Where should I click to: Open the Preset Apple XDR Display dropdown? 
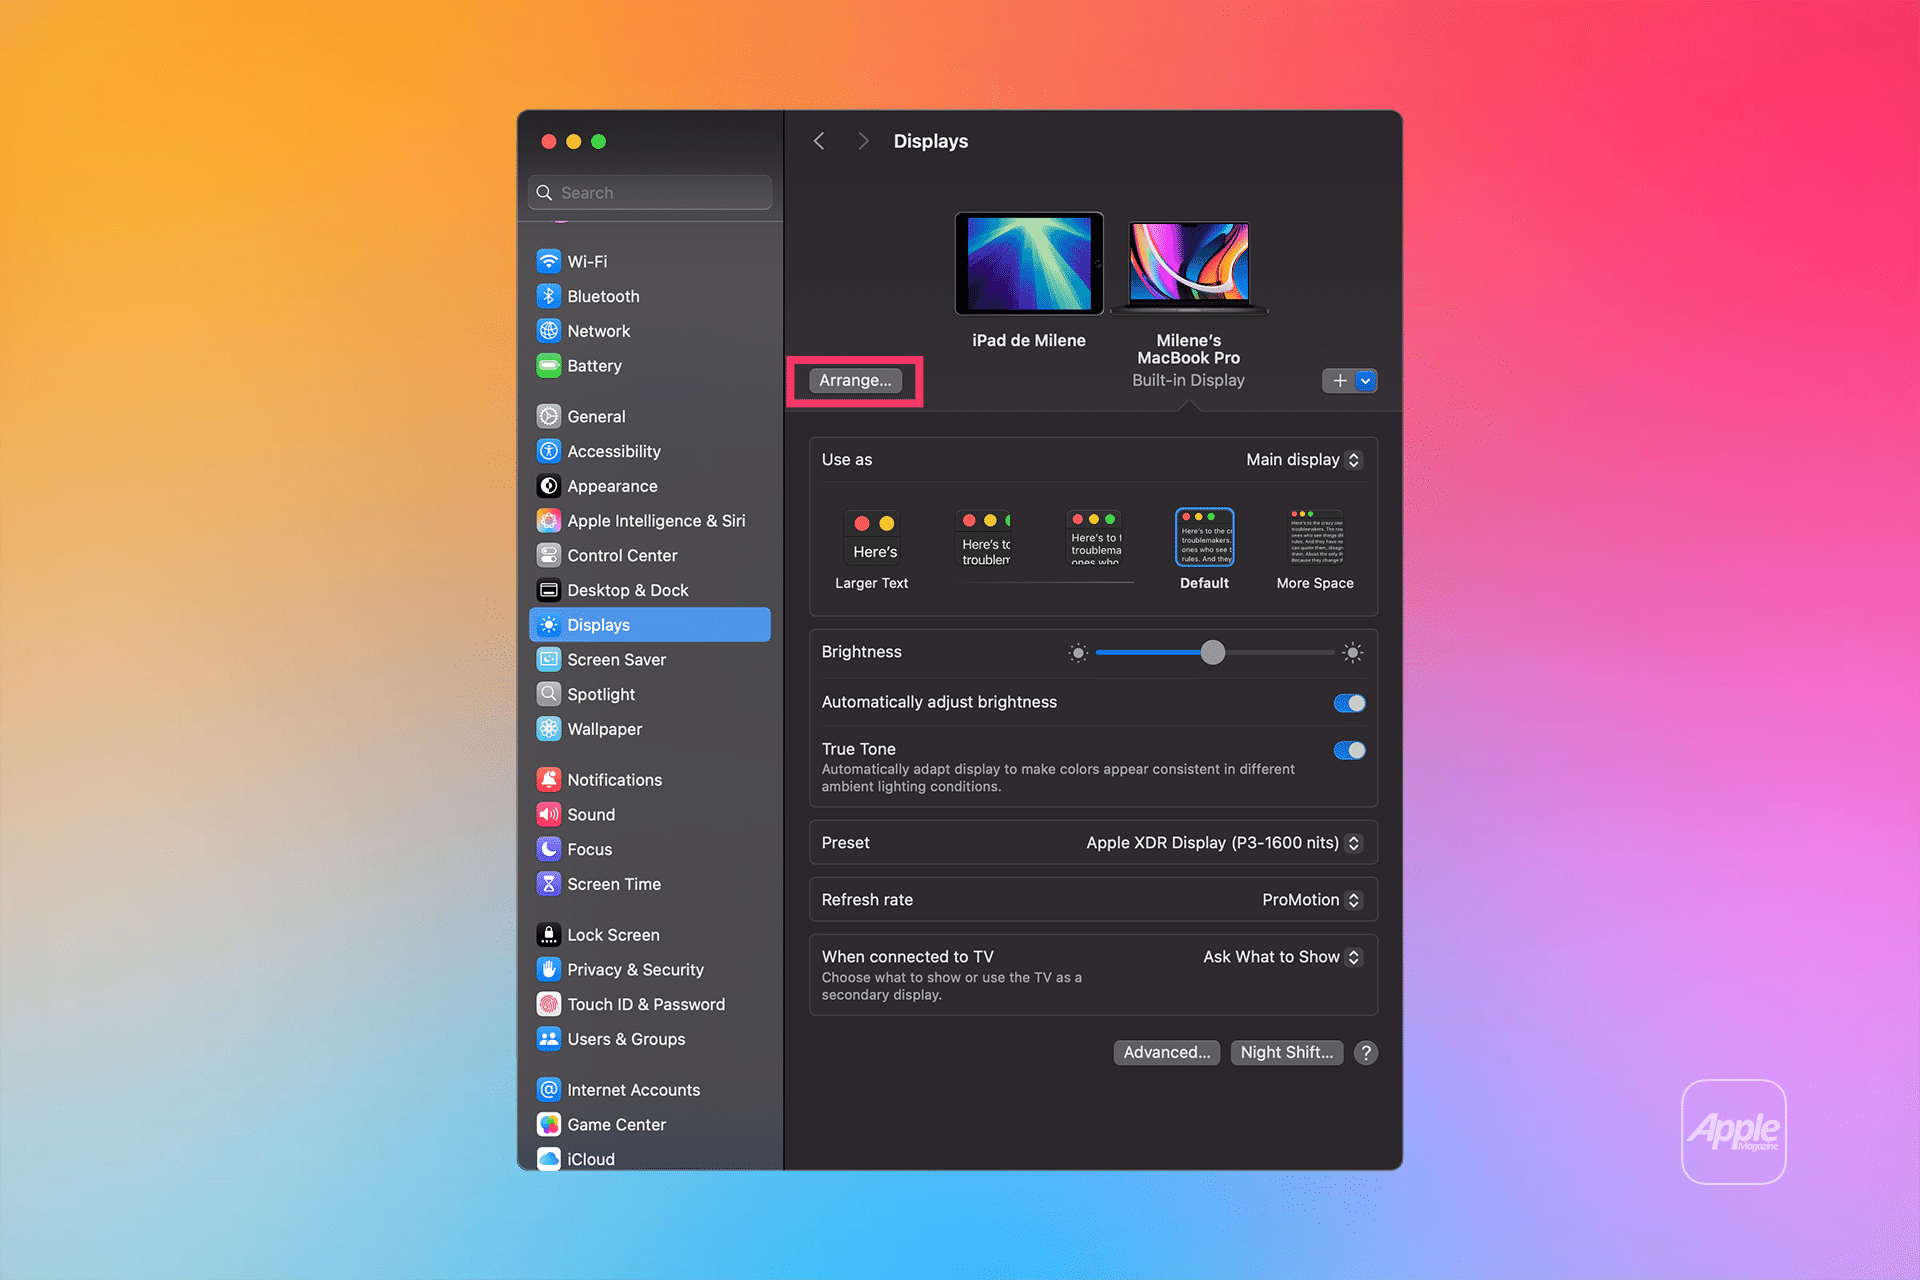click(x=1224, y=843)
